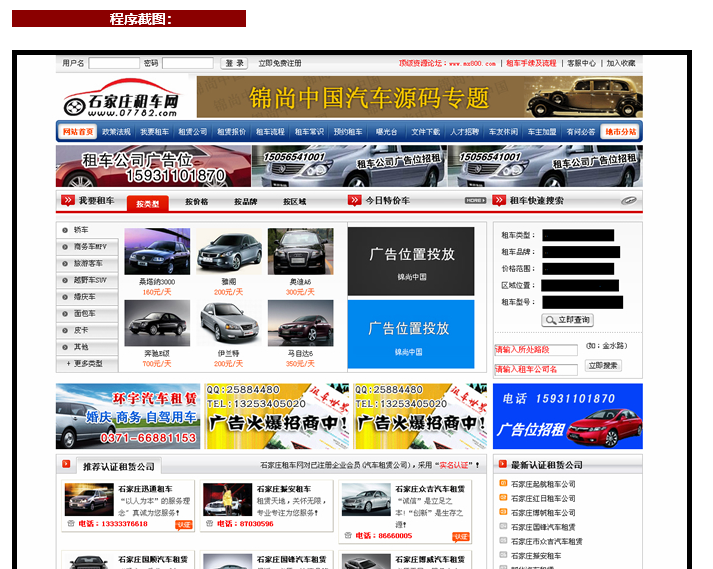This screenshot has height=569, width=713.
Task: Open 租车流程 in navigation bar
Action: tap(270, 132)
